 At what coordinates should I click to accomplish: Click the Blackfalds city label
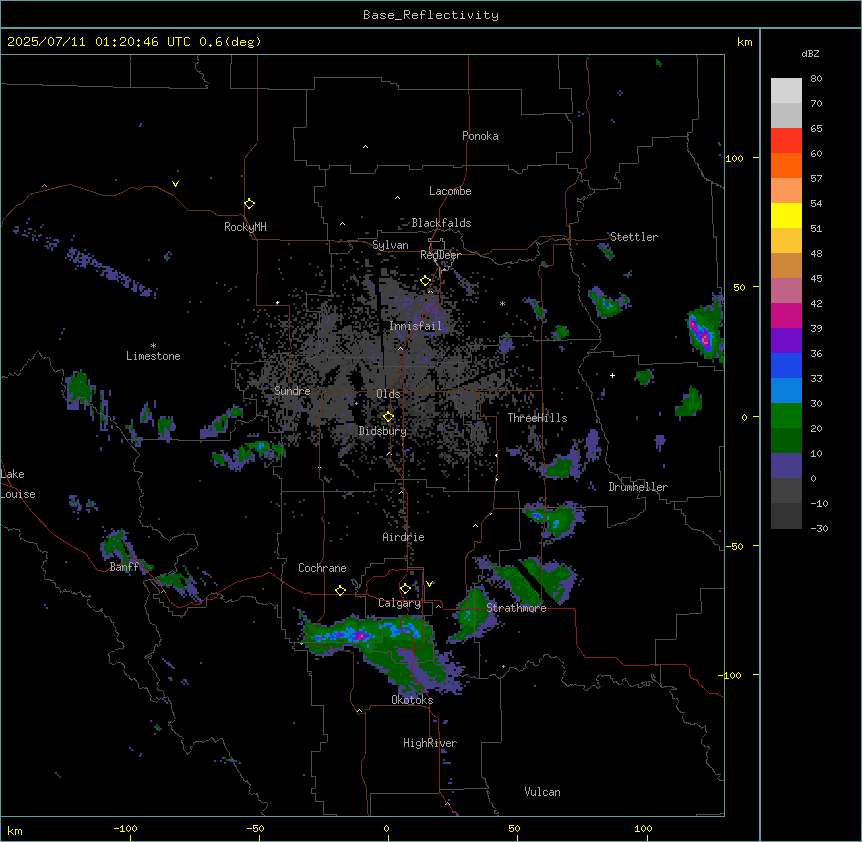pos(441,223)
